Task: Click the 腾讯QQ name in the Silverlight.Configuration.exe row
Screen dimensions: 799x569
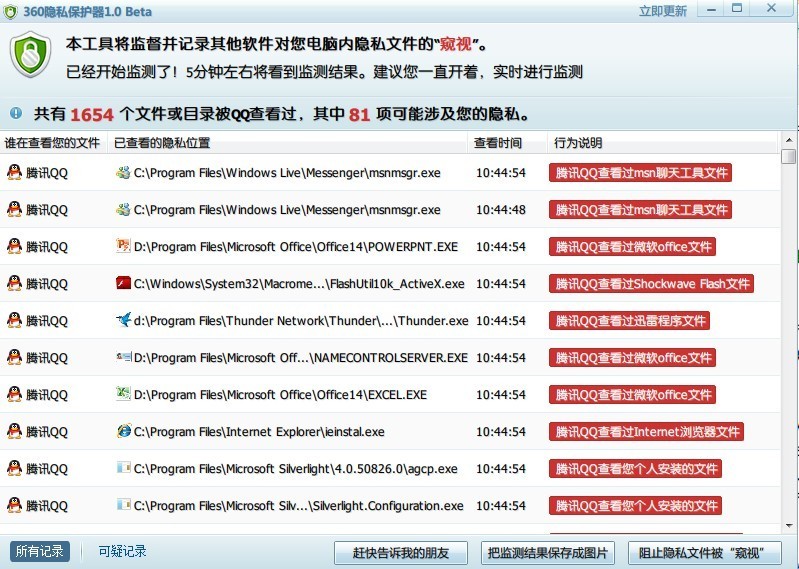Action: point(46,505)
